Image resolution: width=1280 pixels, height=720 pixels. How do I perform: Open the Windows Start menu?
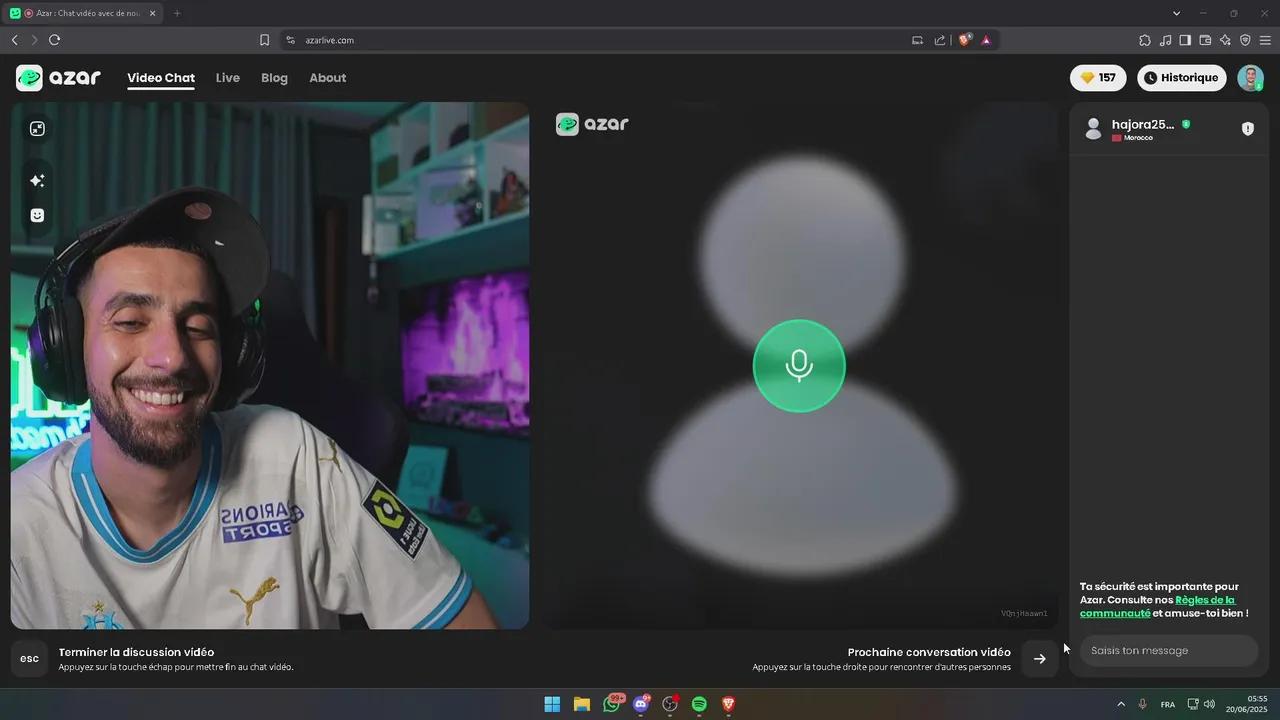552,704
